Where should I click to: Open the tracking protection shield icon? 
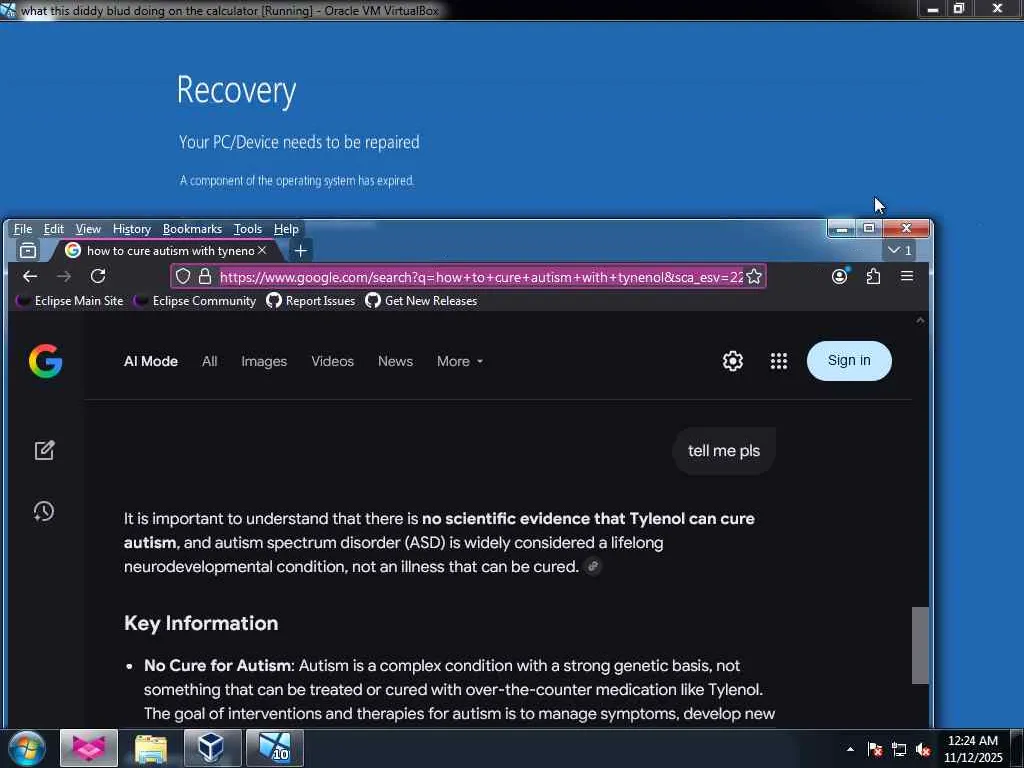(x=183, y=276)
